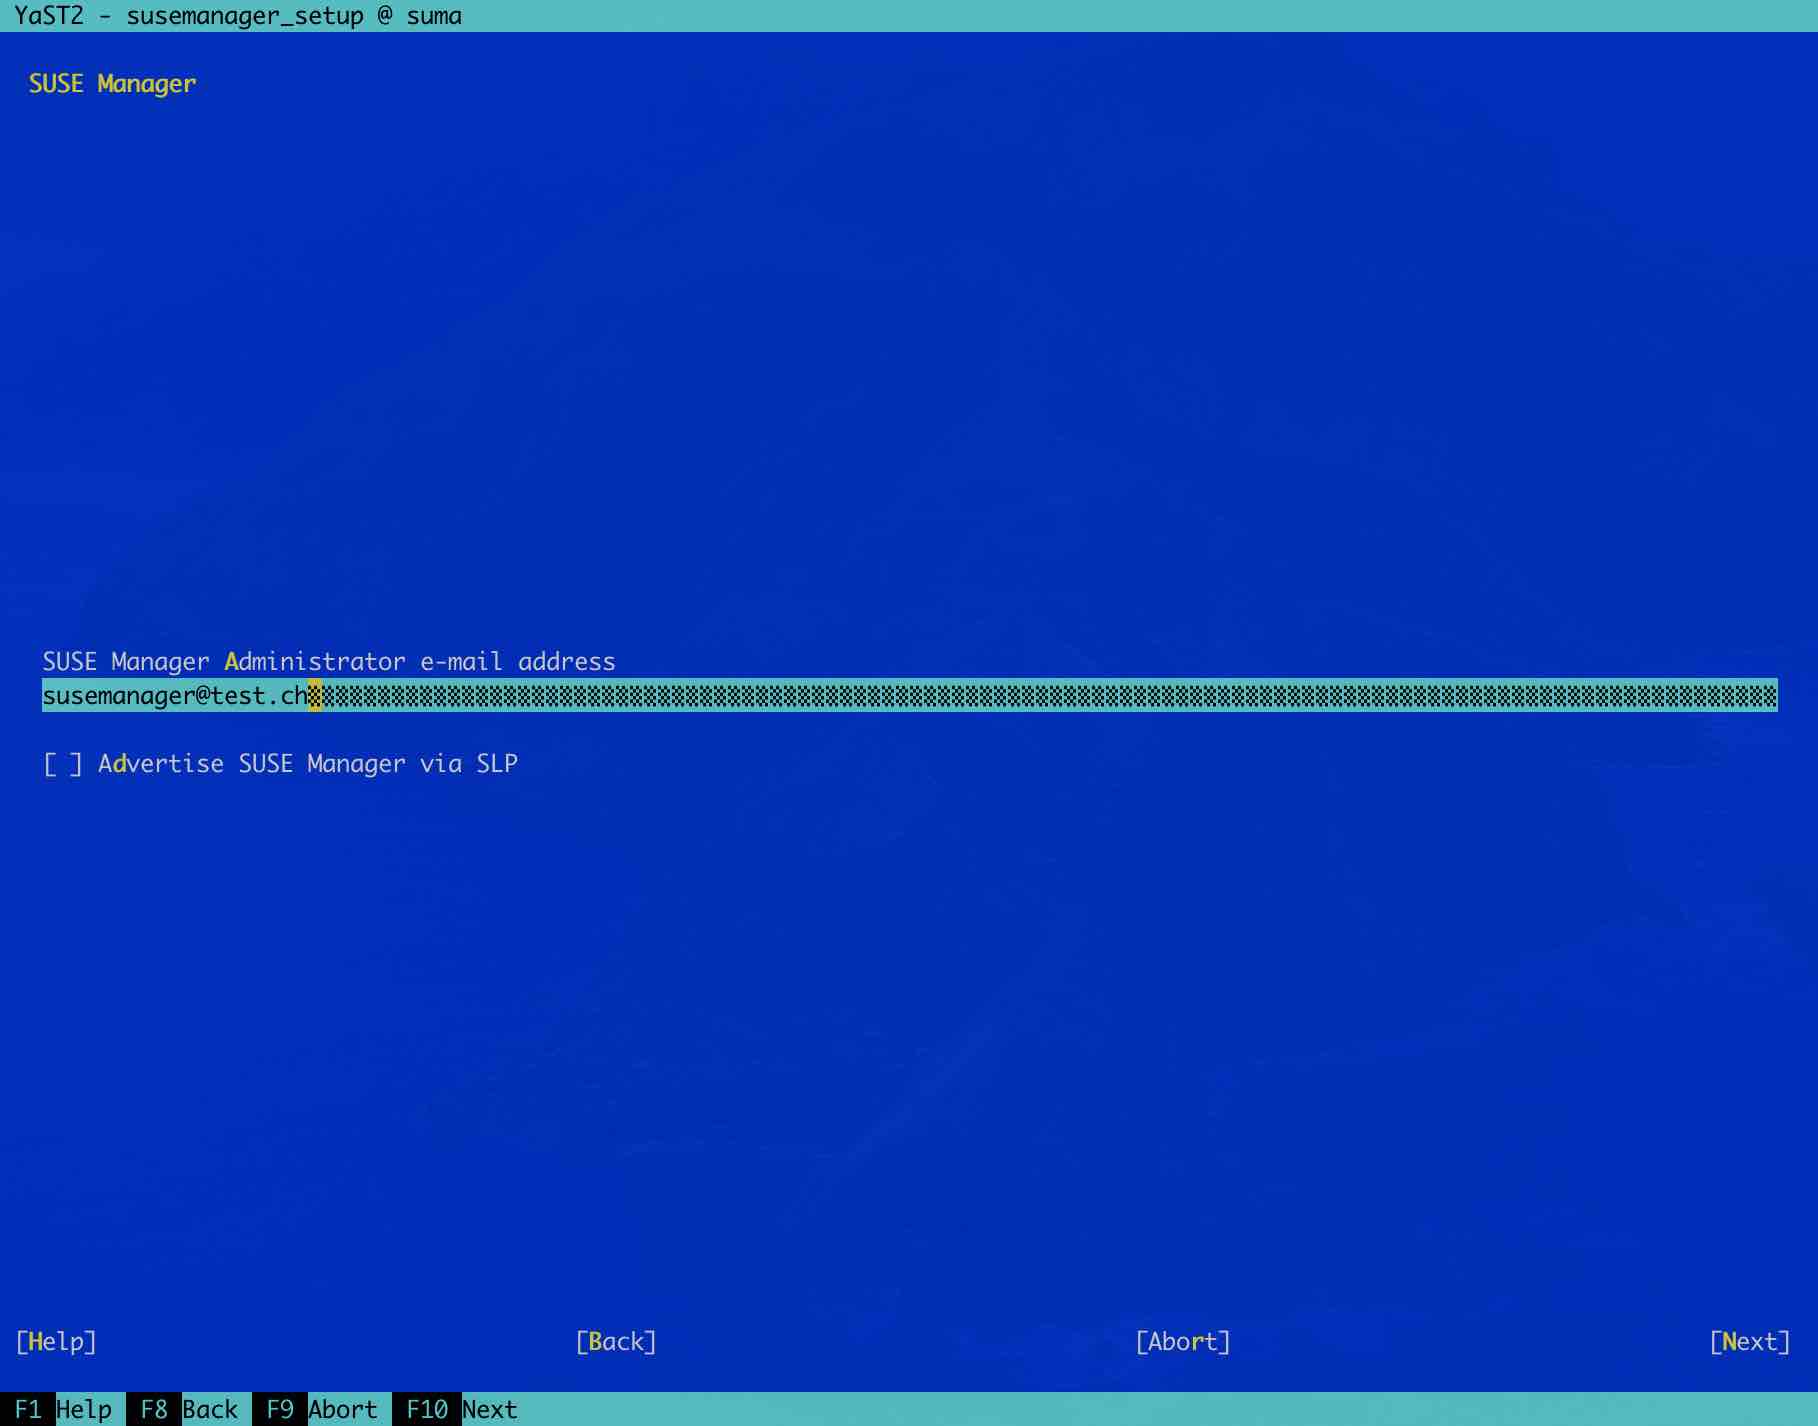Select F10 Next in function key bar

pos(462,1409)
